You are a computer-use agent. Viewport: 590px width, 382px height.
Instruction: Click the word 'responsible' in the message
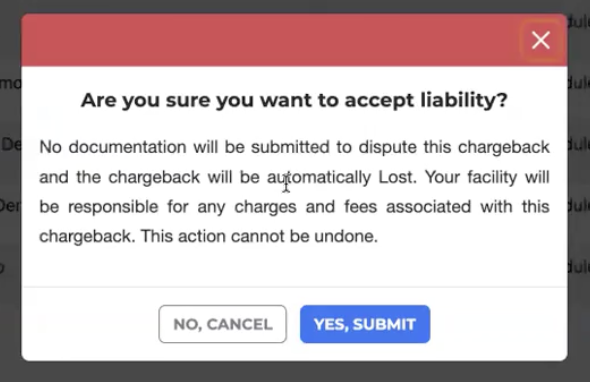click(x=113, y=207)
